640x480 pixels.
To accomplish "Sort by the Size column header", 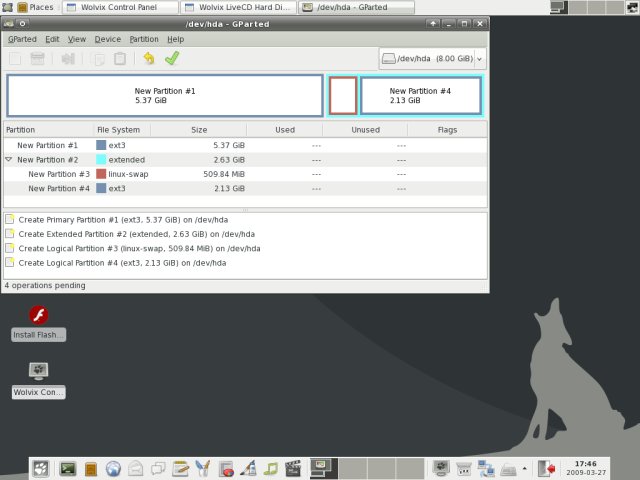I will point(199,130).
